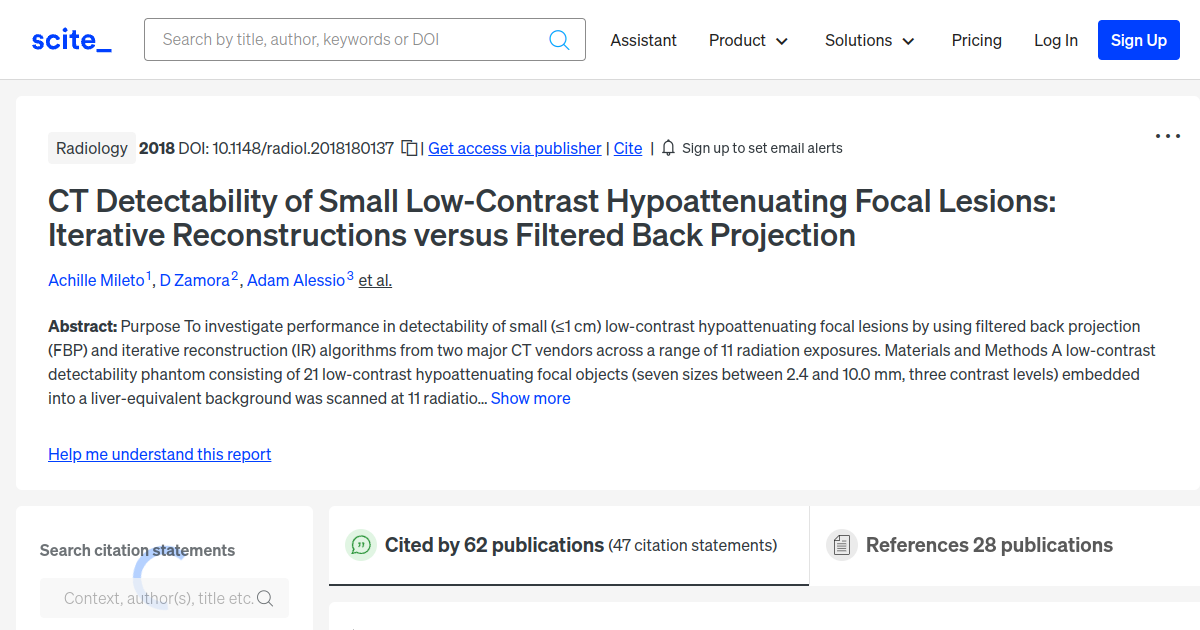Click the citation speech bubble icon
The width and height of the screenshot is (1200, 630).
[360, 545]
